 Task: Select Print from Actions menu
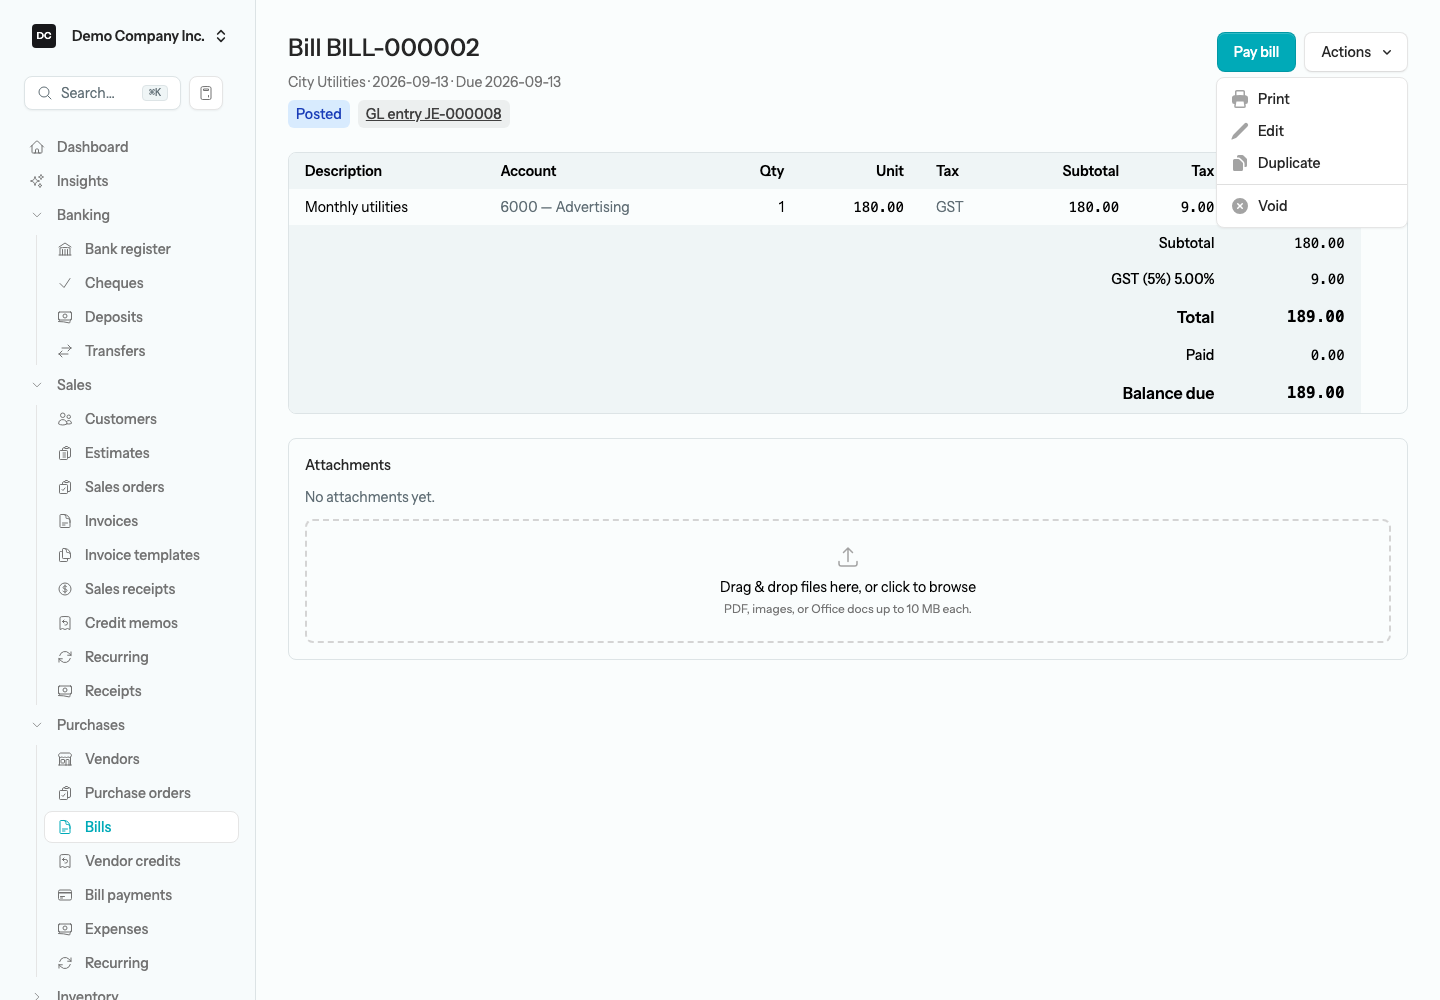click(x=1312, y=99)
